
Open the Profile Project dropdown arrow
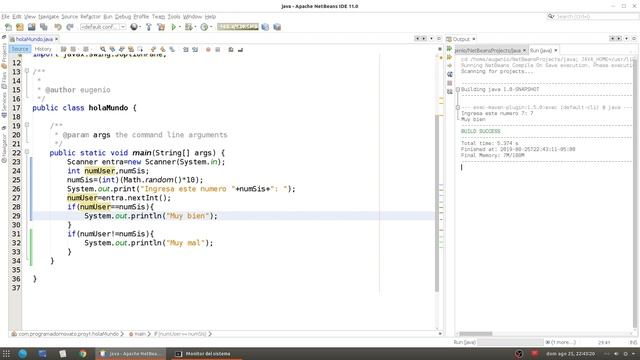point(211,27)
